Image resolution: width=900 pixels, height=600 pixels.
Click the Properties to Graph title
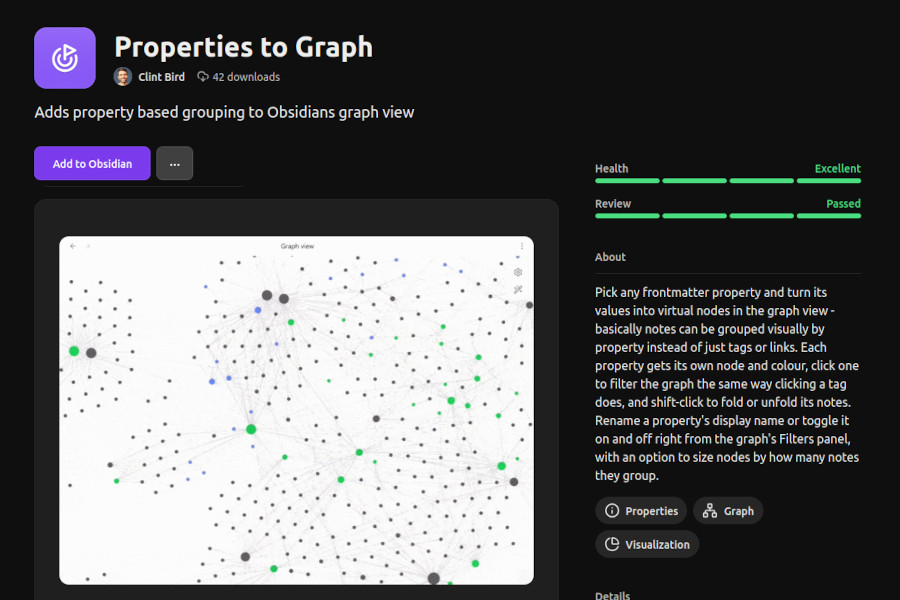[243, 47]
